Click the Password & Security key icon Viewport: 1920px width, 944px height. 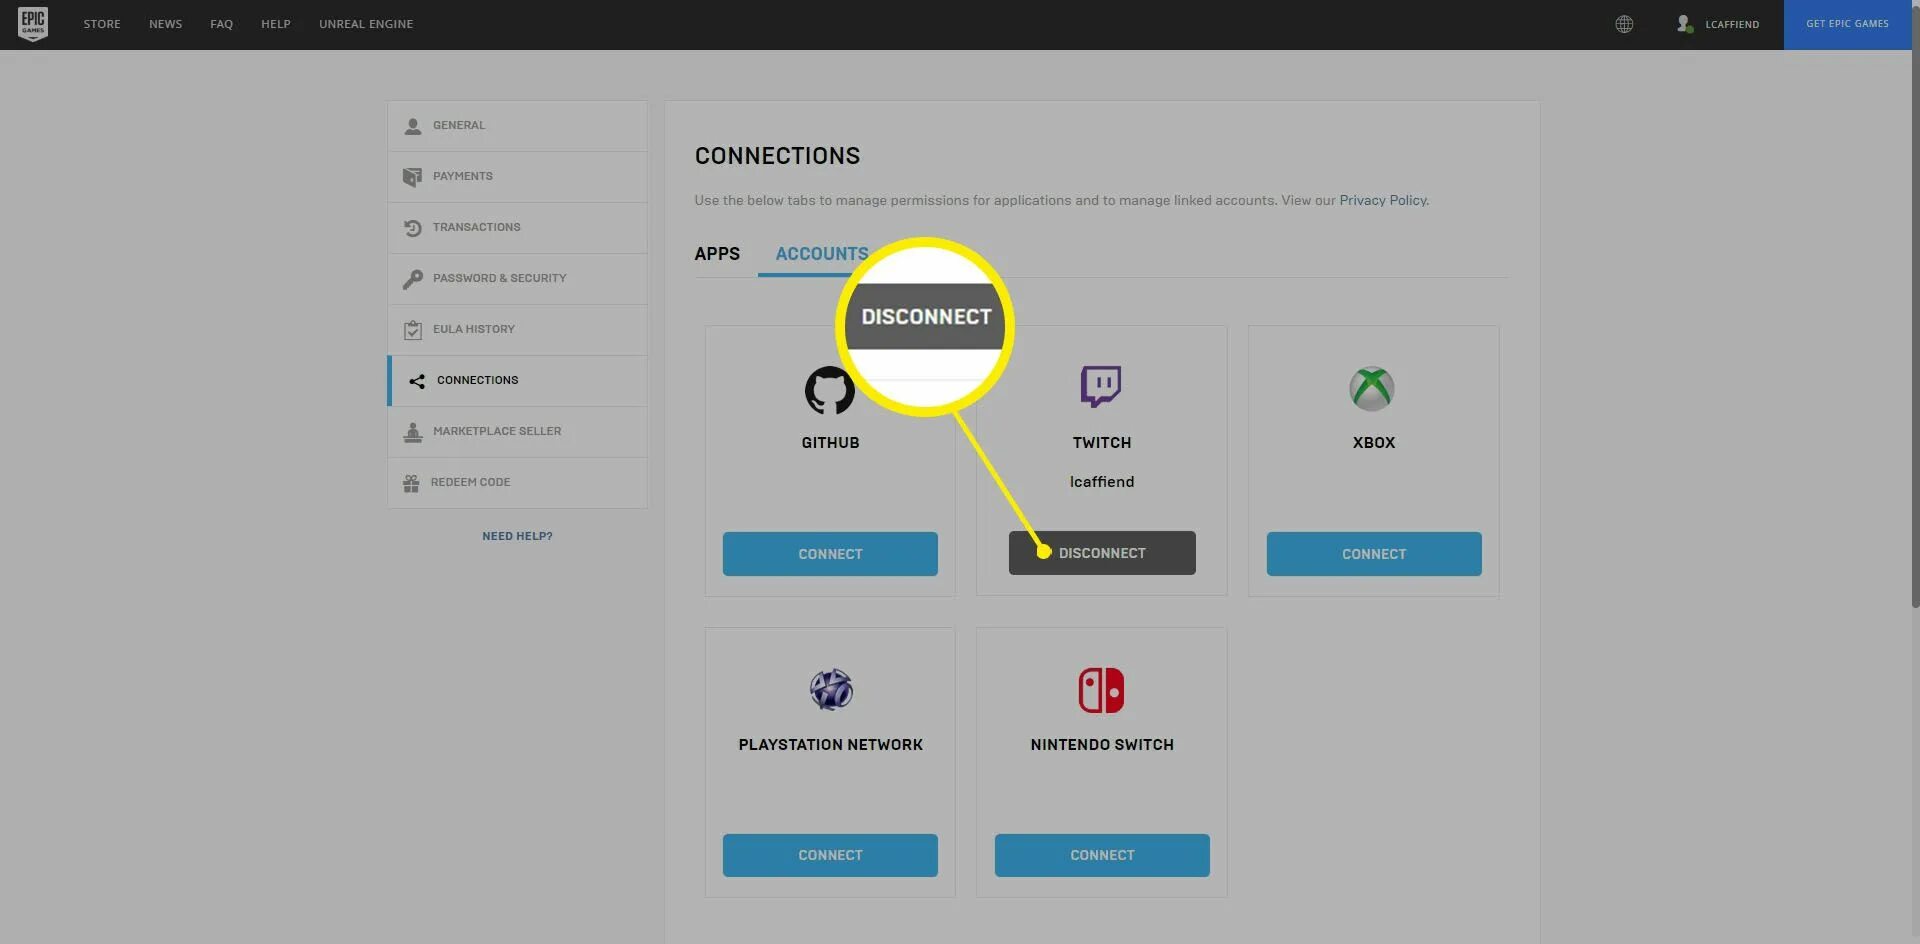pyautogui.click(x=412, y=279)
